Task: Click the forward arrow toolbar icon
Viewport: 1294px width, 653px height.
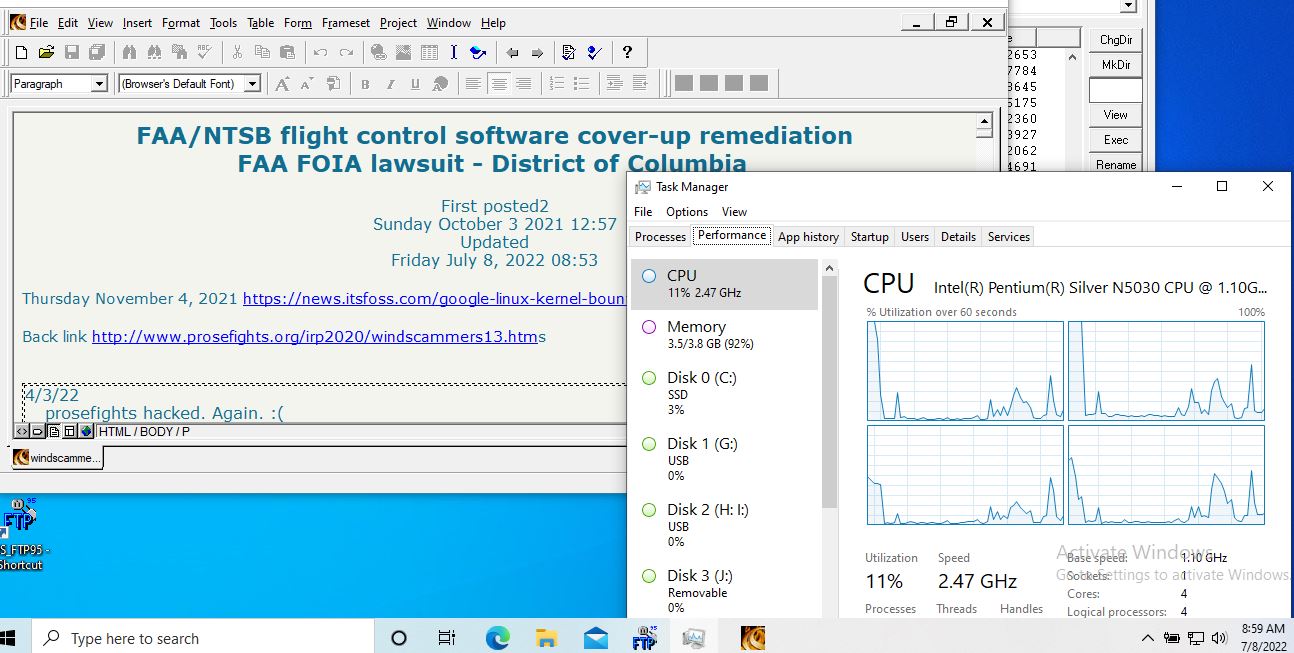Action: (537, 53)
